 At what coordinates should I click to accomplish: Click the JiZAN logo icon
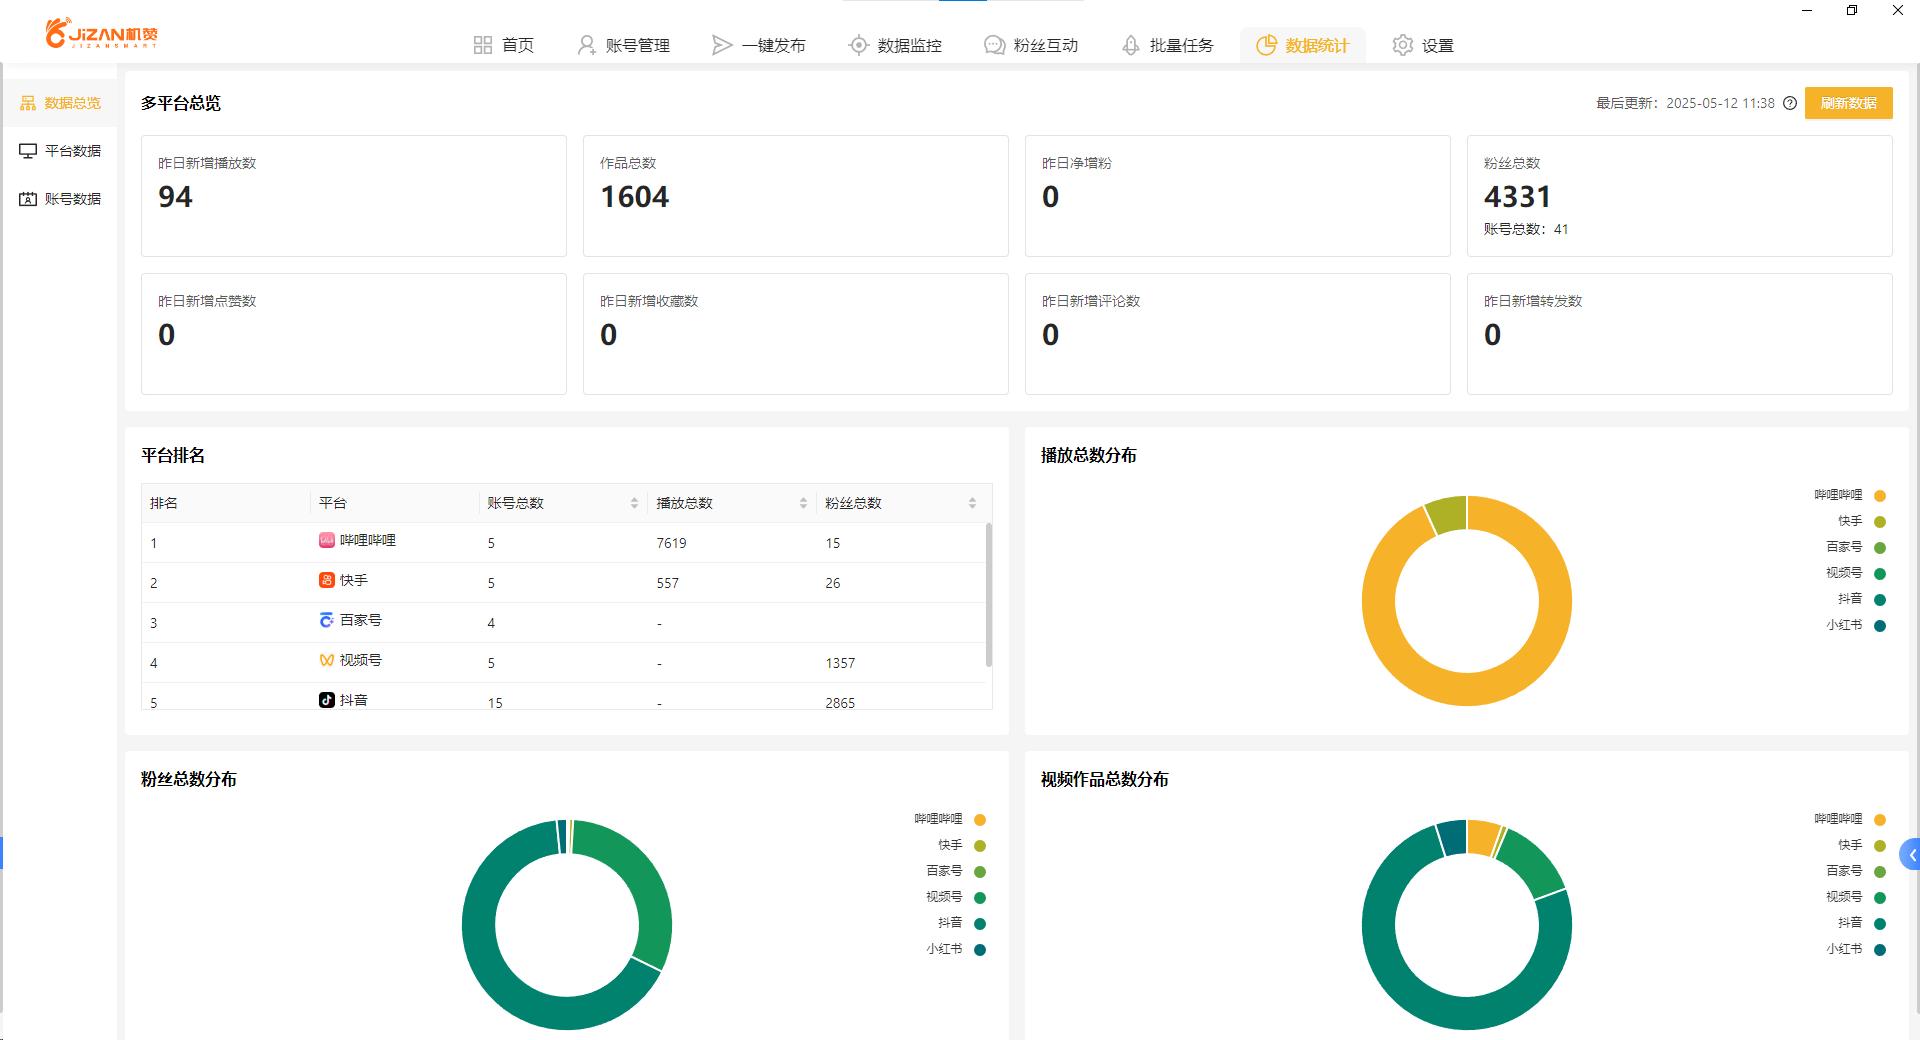point(58,32)
